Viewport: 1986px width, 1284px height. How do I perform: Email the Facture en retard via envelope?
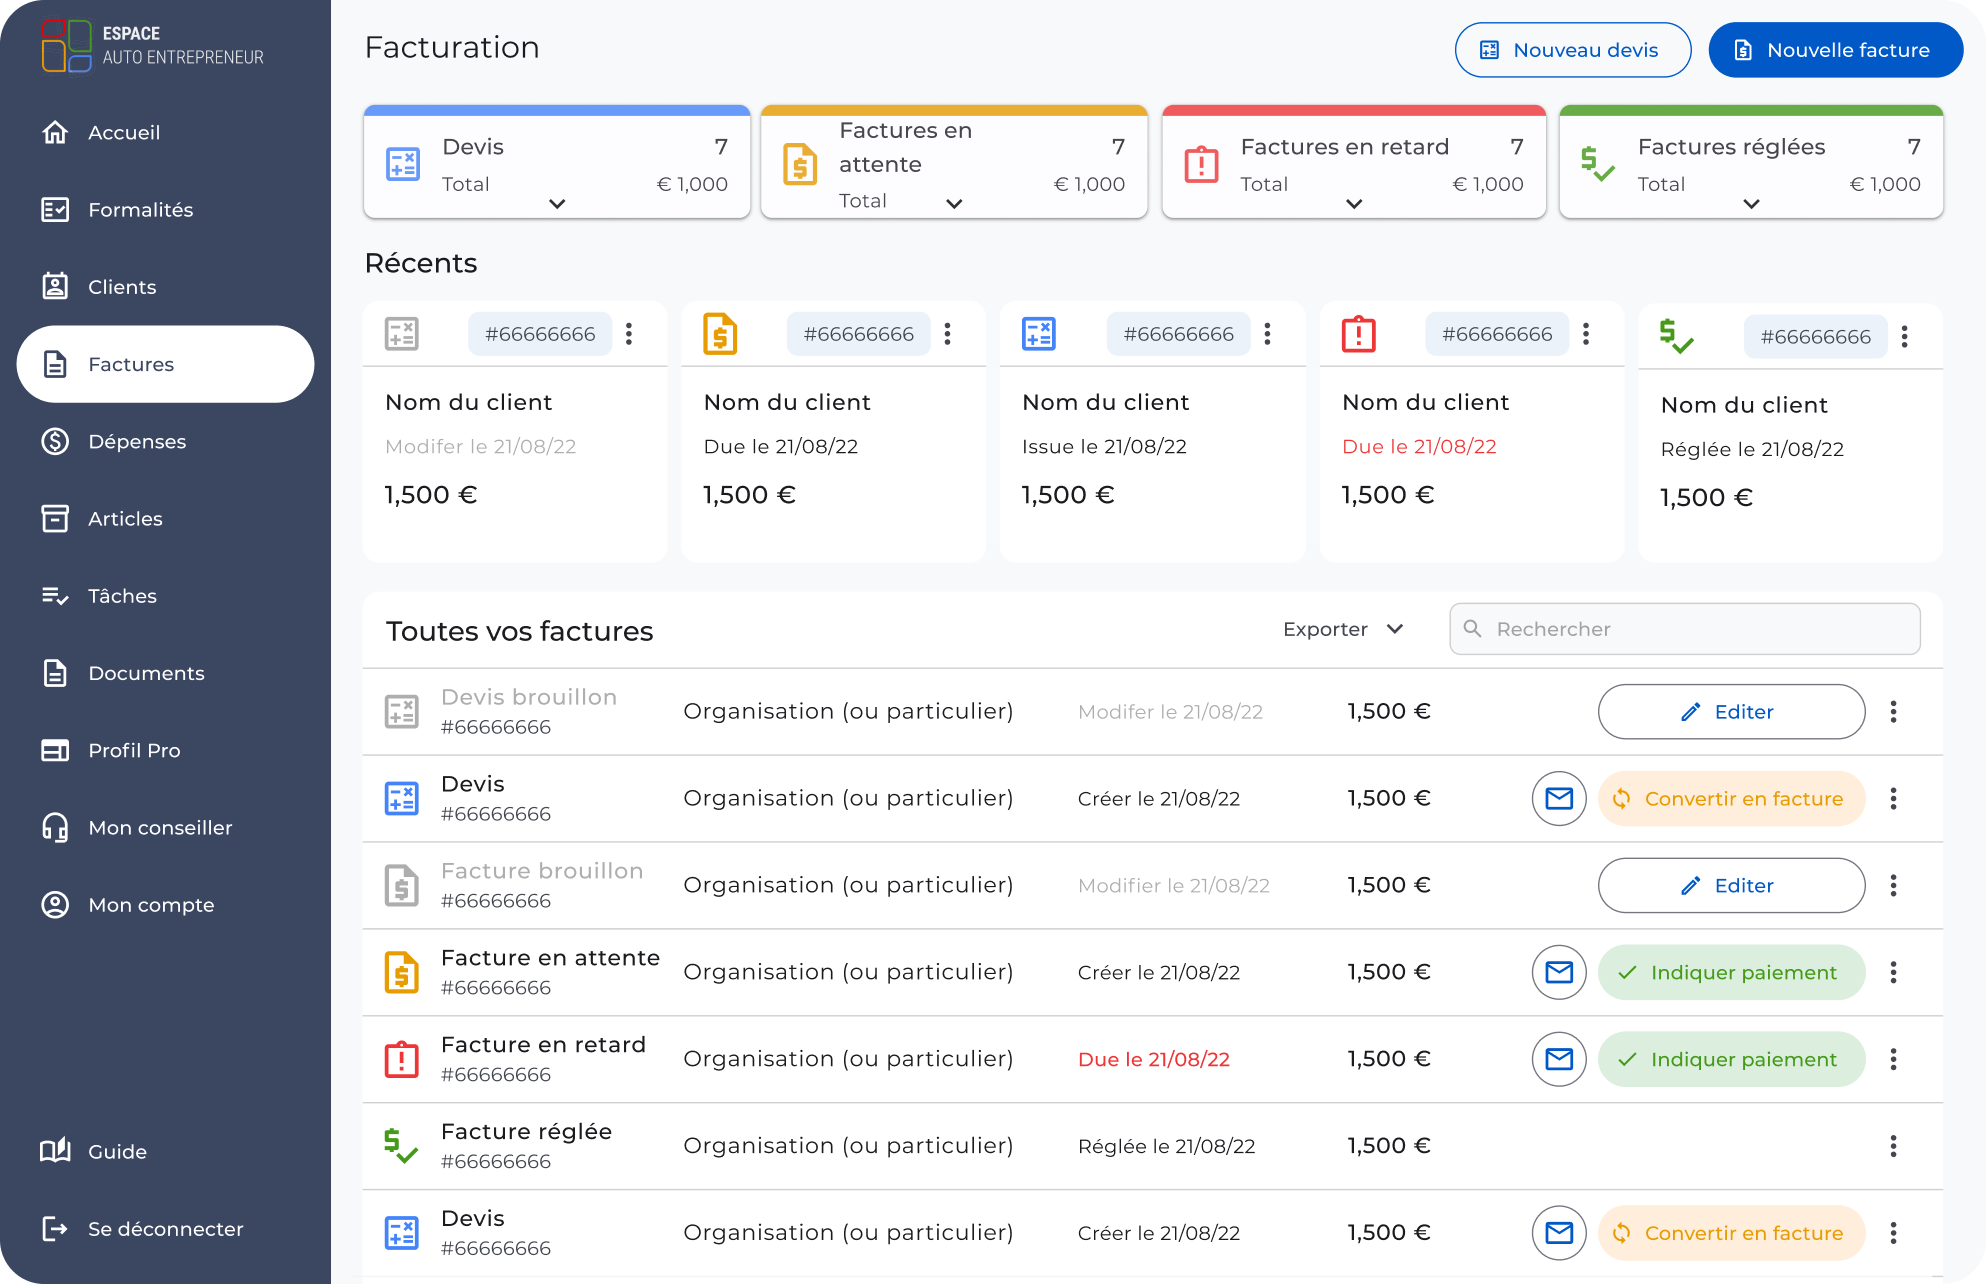click(1559, 1060)
